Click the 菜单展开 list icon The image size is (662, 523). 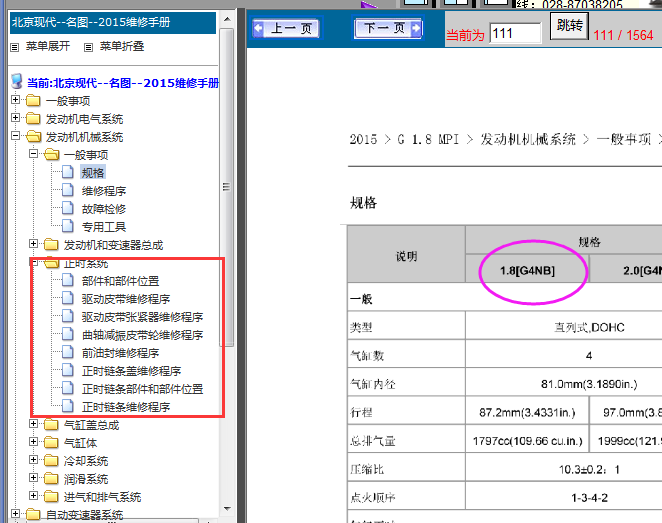[x=15, y=47]
